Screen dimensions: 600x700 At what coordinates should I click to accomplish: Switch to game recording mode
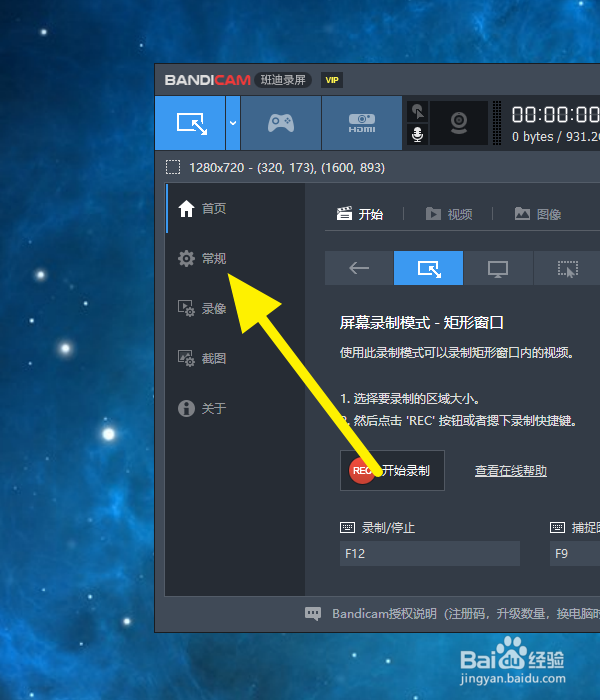(x=281, y=123)
